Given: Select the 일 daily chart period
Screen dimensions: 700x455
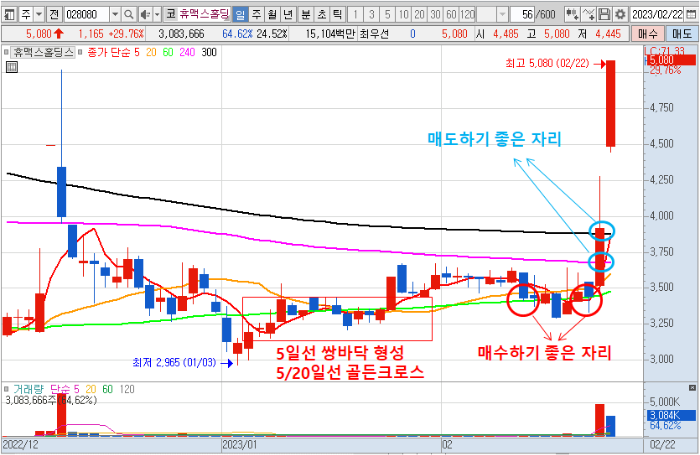Looking at the screenshot, I should [x=240, y=15].
